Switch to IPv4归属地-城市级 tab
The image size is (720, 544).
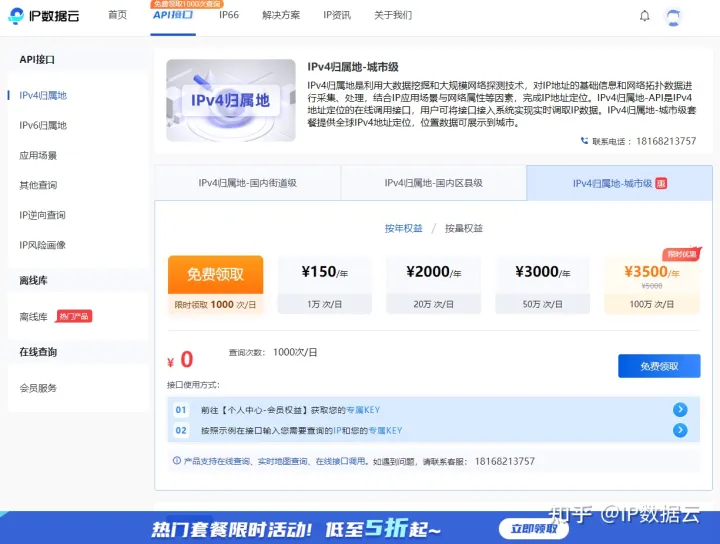coord(619,183)
